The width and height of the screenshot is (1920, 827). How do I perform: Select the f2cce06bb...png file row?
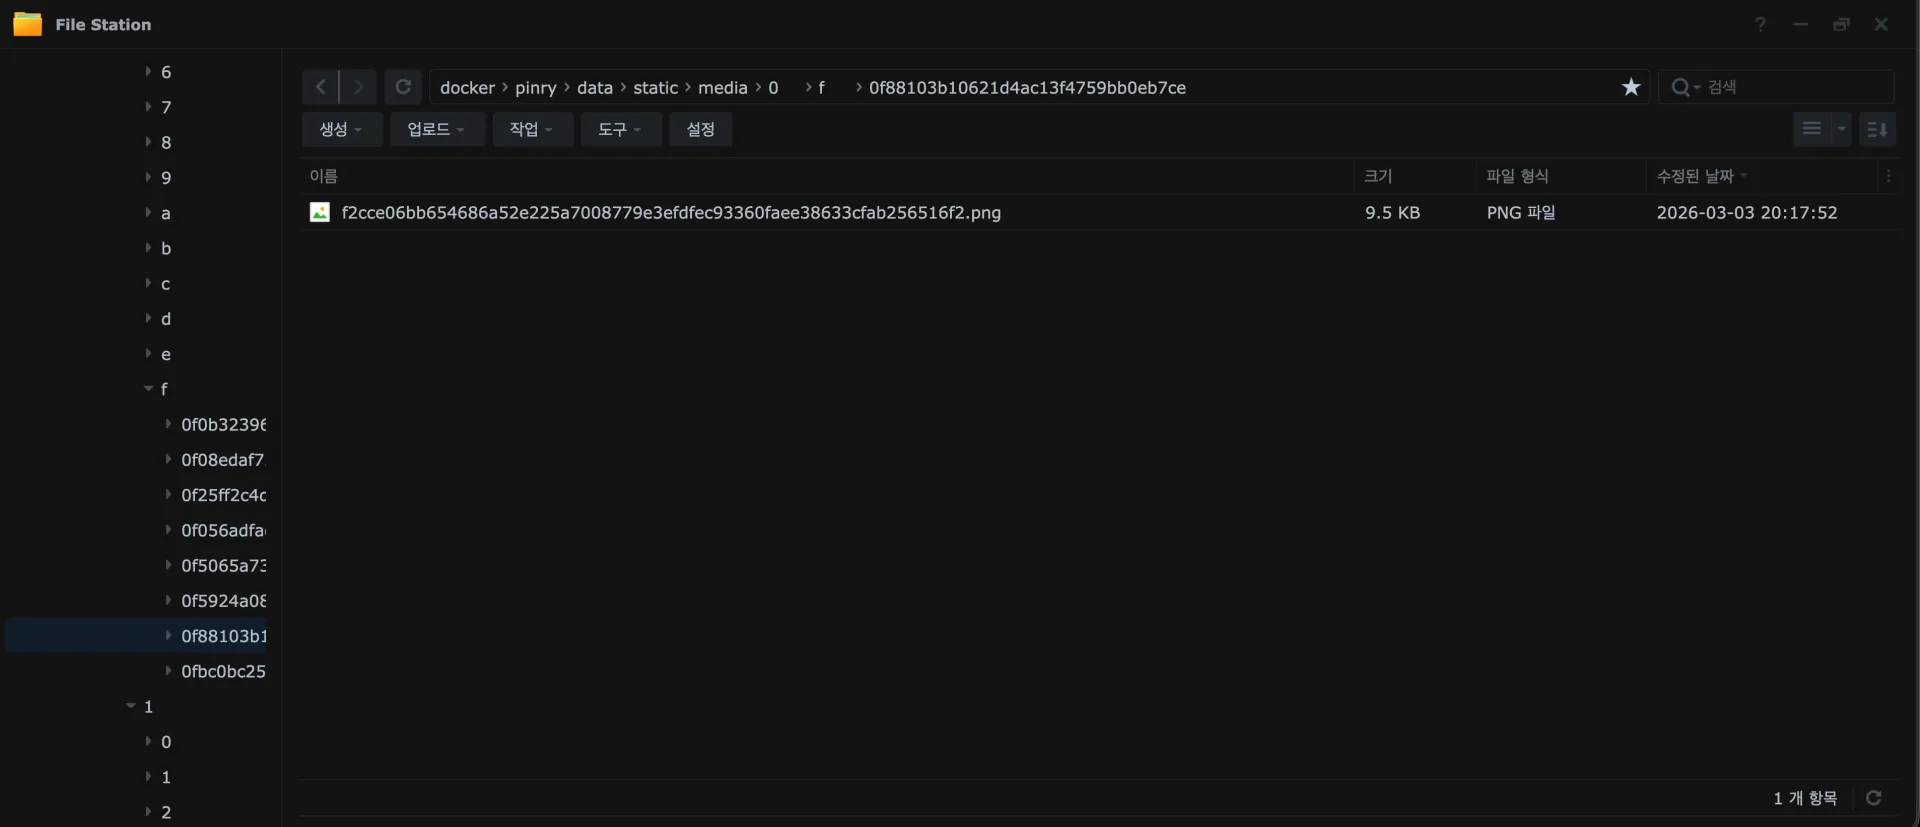click(x=1100, y=212)
